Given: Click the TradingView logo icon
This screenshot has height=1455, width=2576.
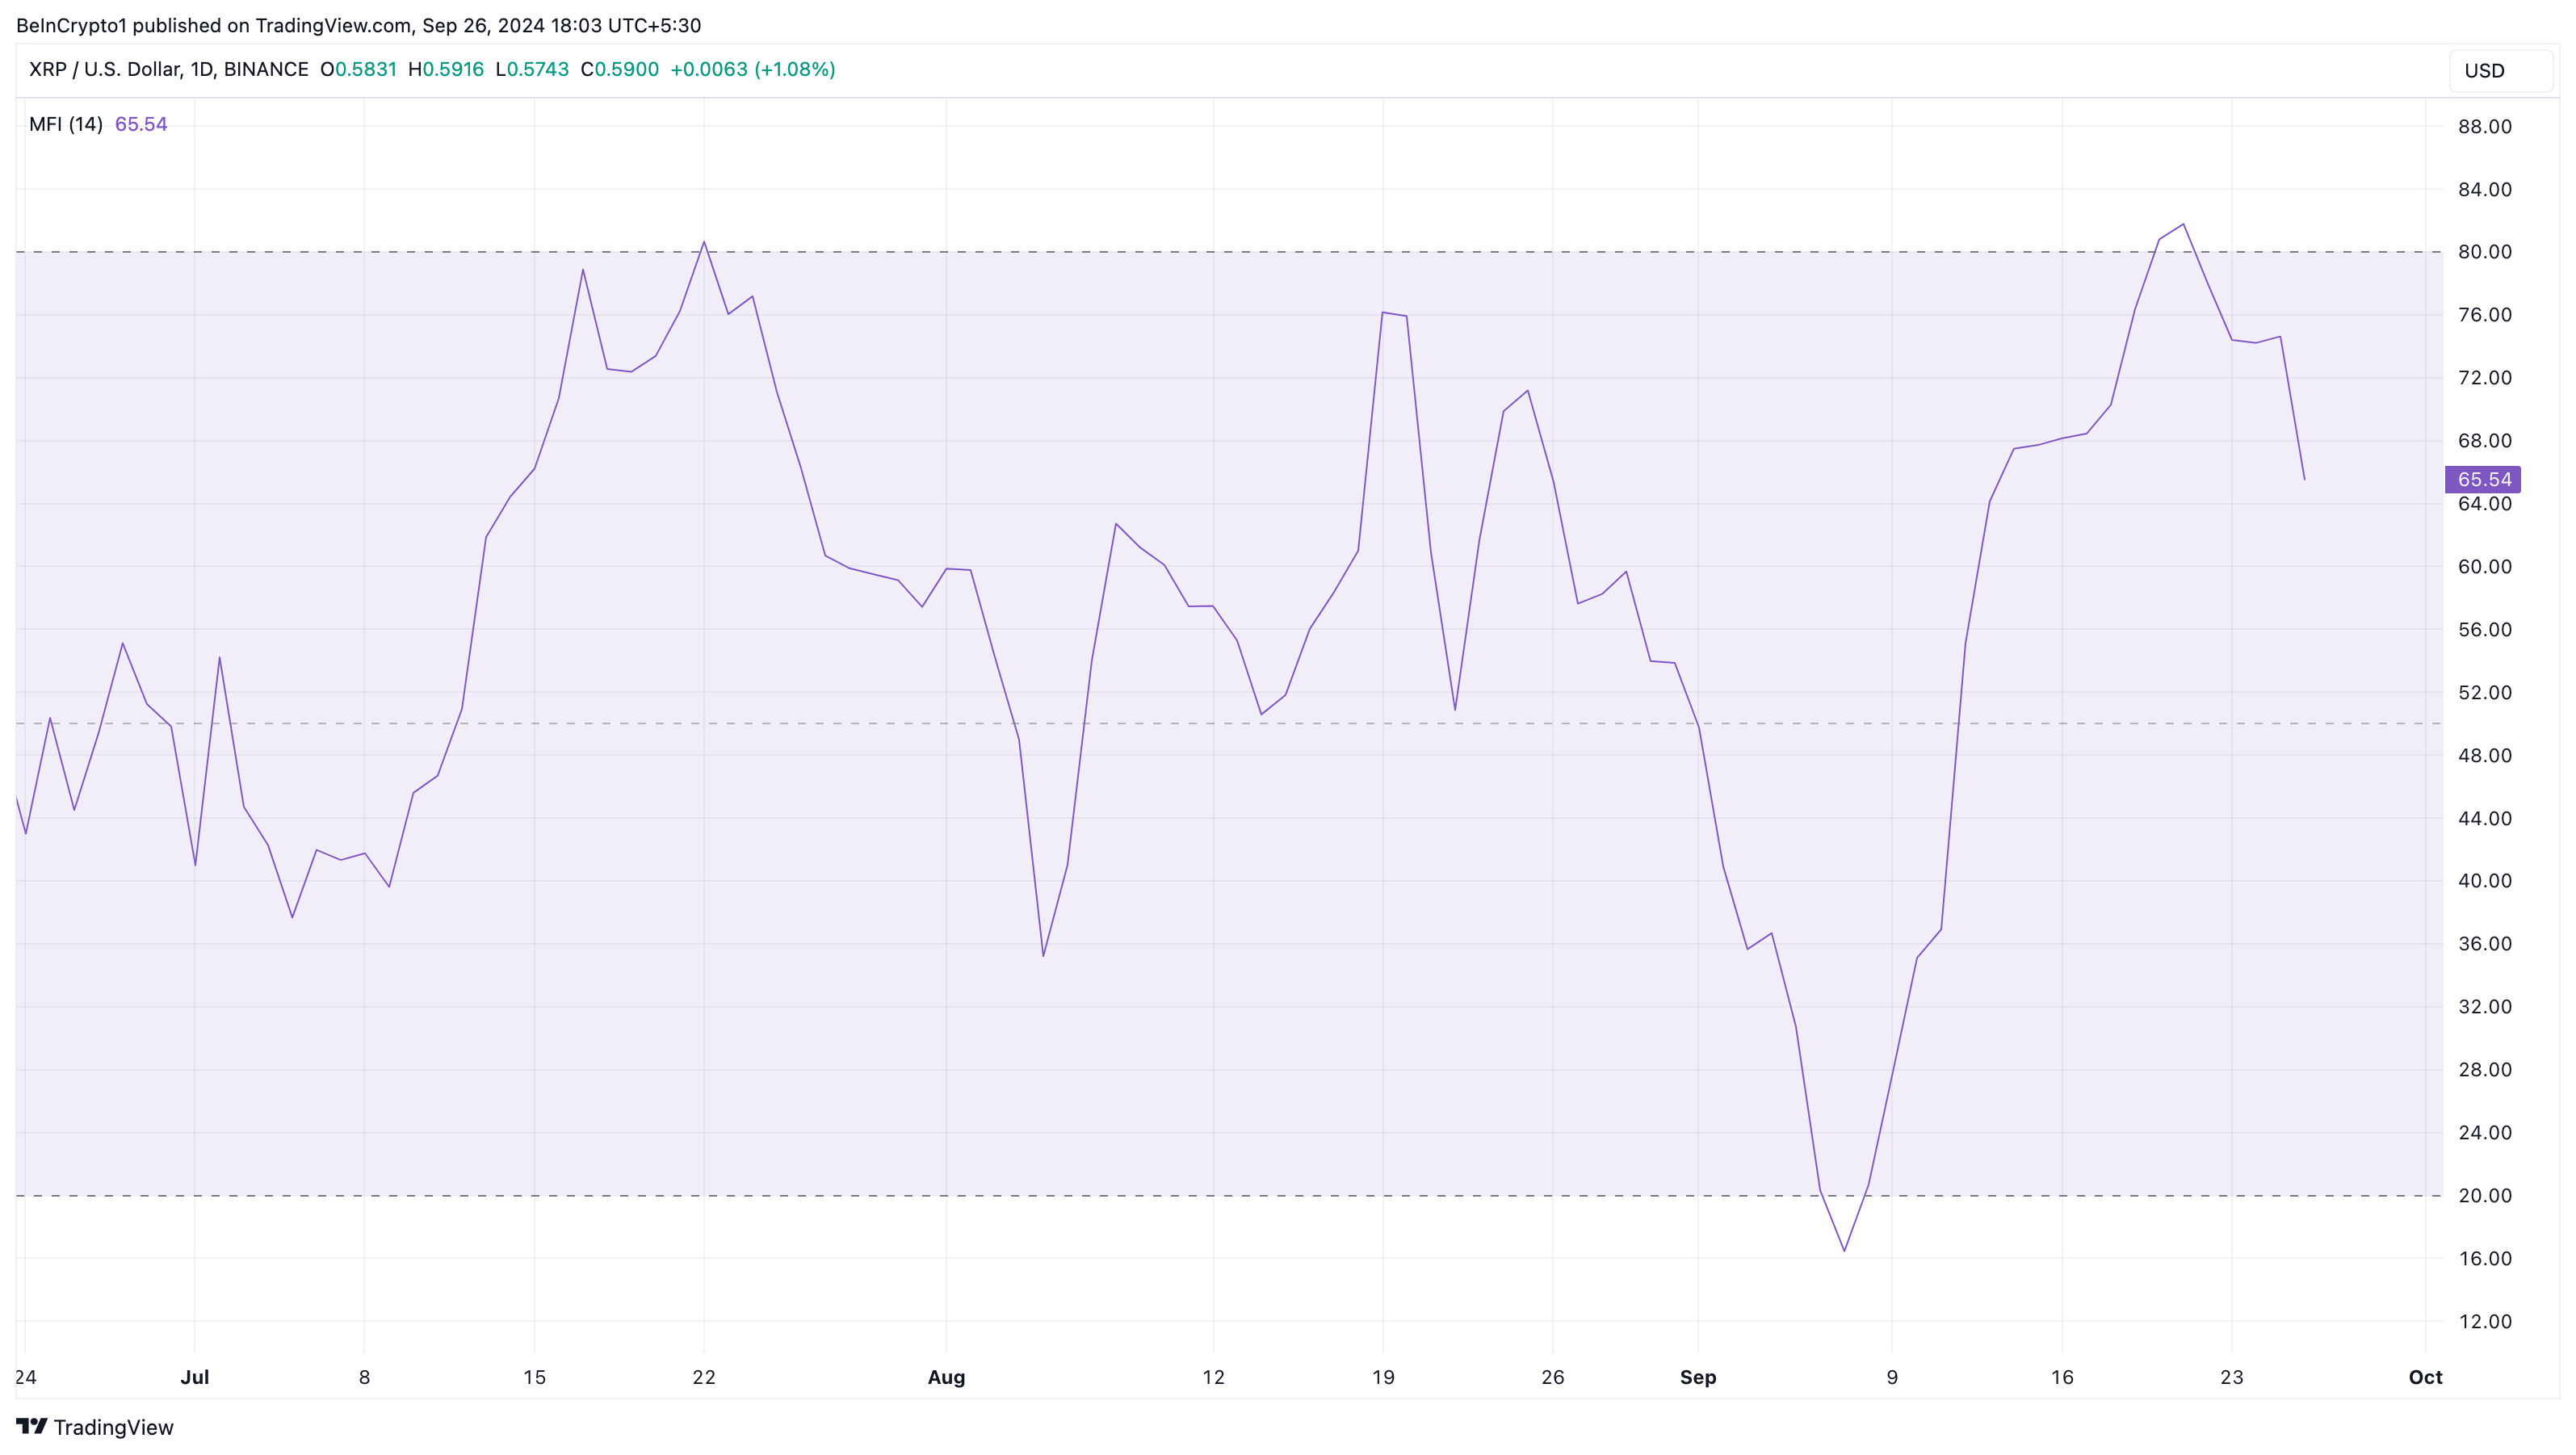Looking at the screenshot, I should [x=31, y=1426].
